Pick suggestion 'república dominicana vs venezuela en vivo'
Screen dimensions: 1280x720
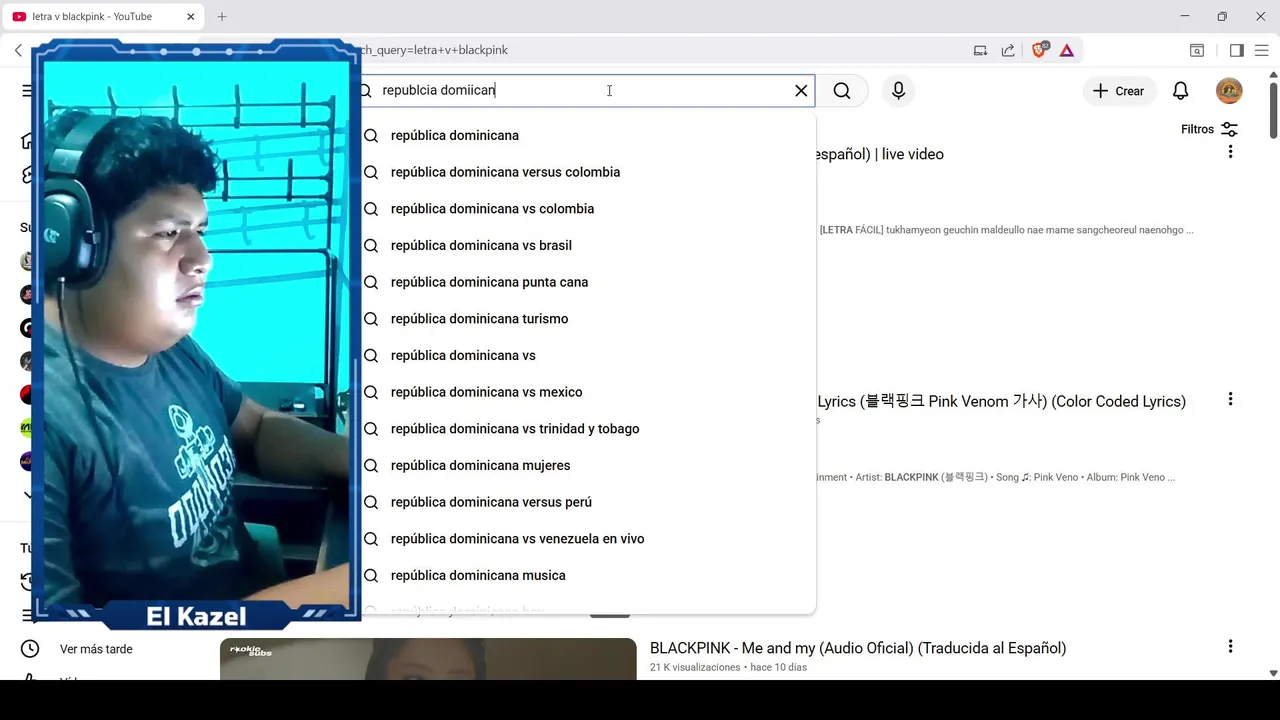[588, 539]
